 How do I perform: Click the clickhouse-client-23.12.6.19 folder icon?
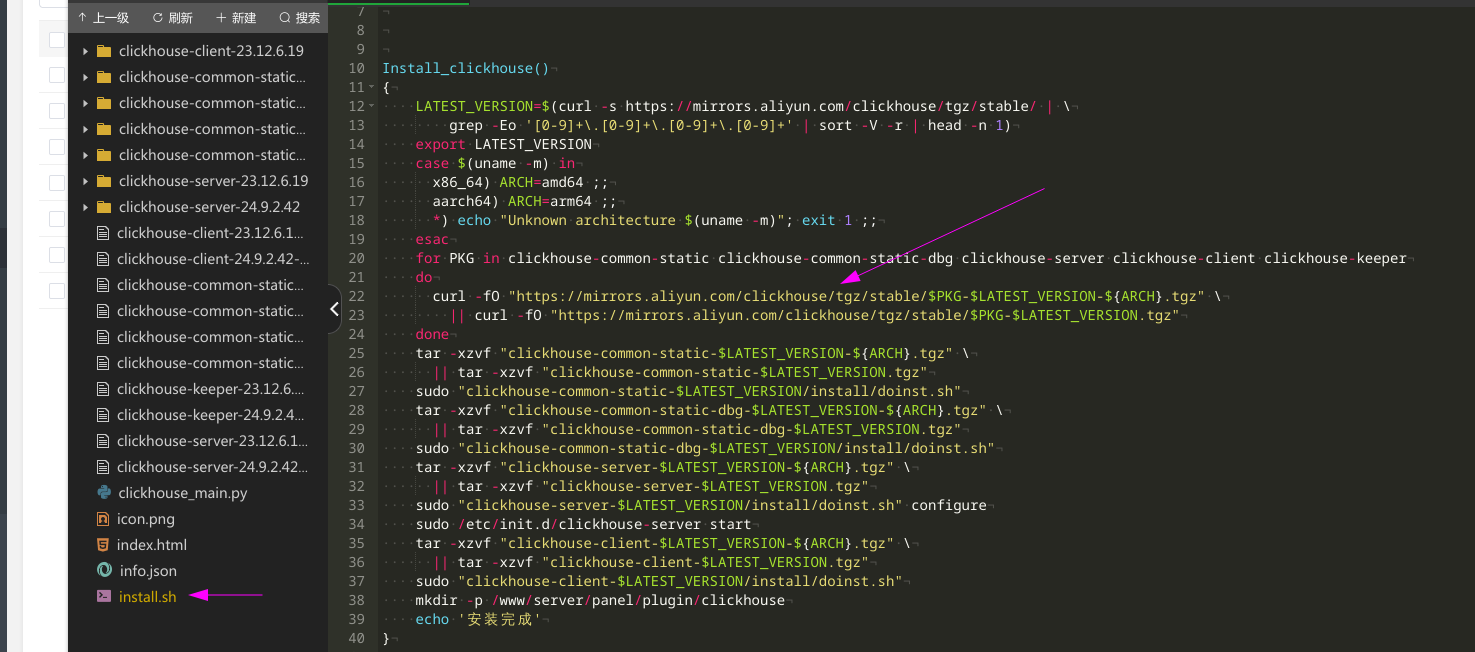[104, 51]
